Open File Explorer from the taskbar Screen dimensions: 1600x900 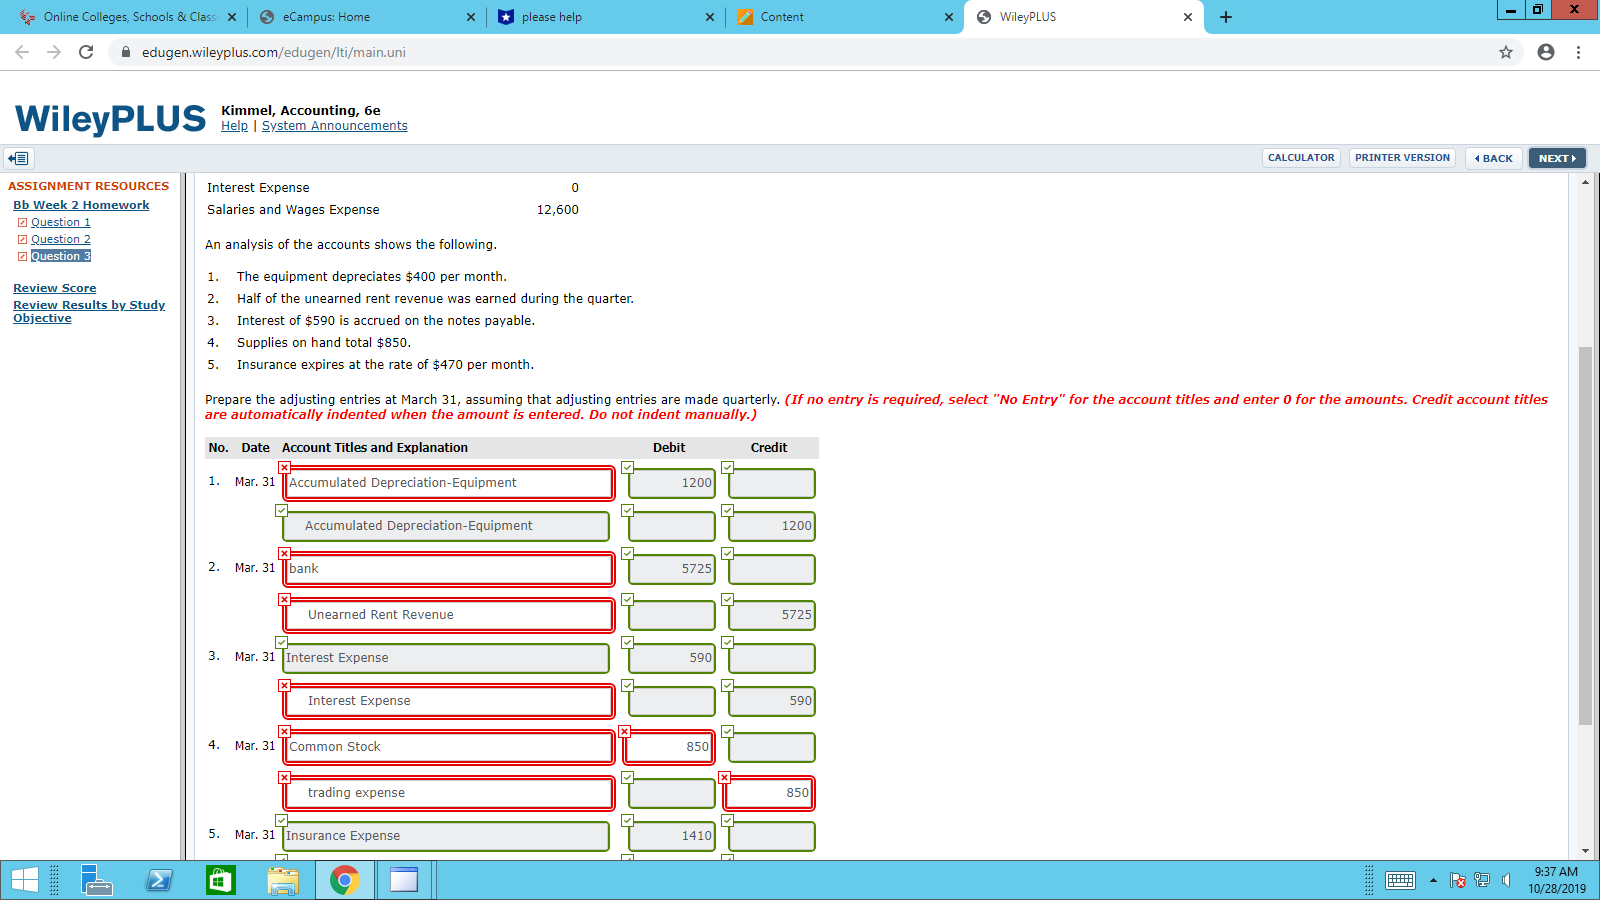tap(283, 880)
